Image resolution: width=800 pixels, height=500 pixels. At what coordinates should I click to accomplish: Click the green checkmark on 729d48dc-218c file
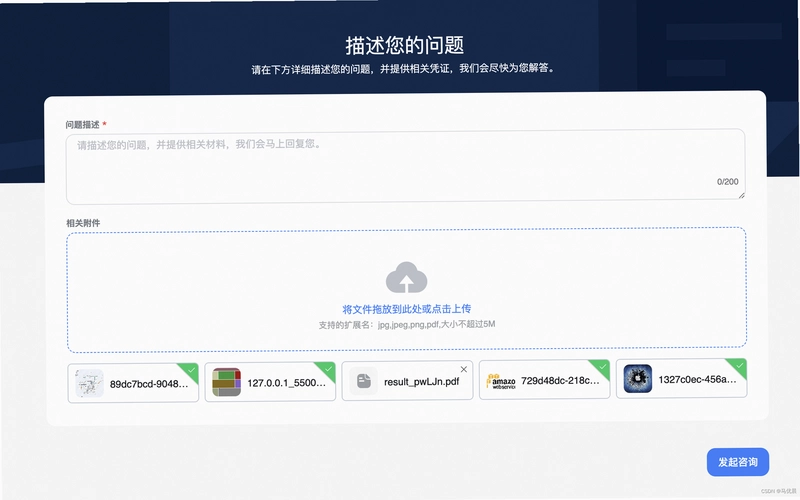click(602, 367)
